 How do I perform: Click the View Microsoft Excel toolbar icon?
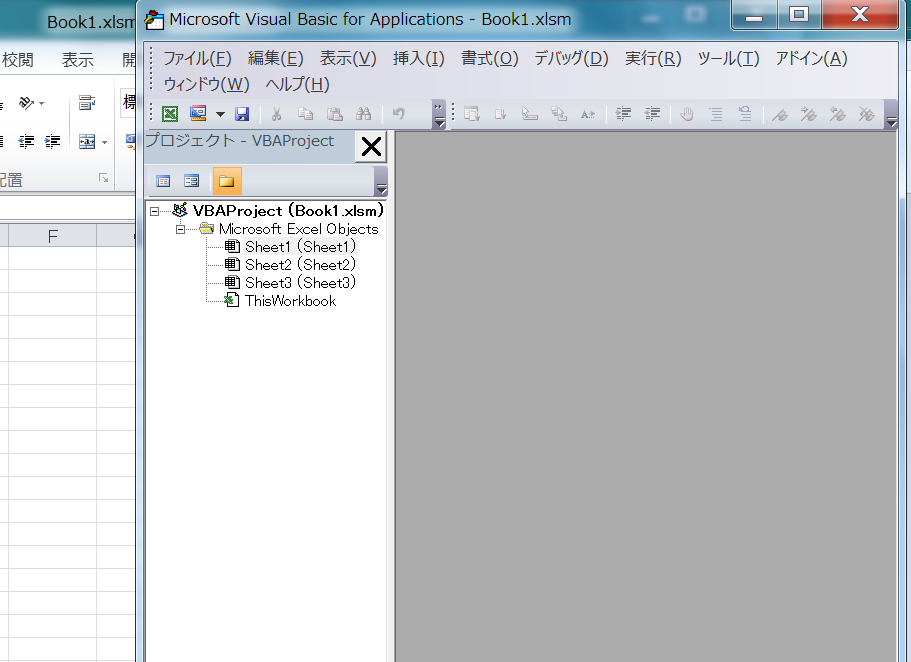click(170, 114)
